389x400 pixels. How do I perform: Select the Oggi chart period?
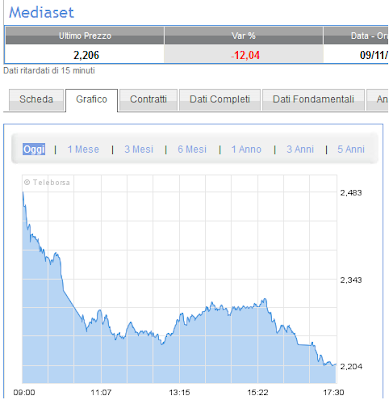click(x=34, y=149)
